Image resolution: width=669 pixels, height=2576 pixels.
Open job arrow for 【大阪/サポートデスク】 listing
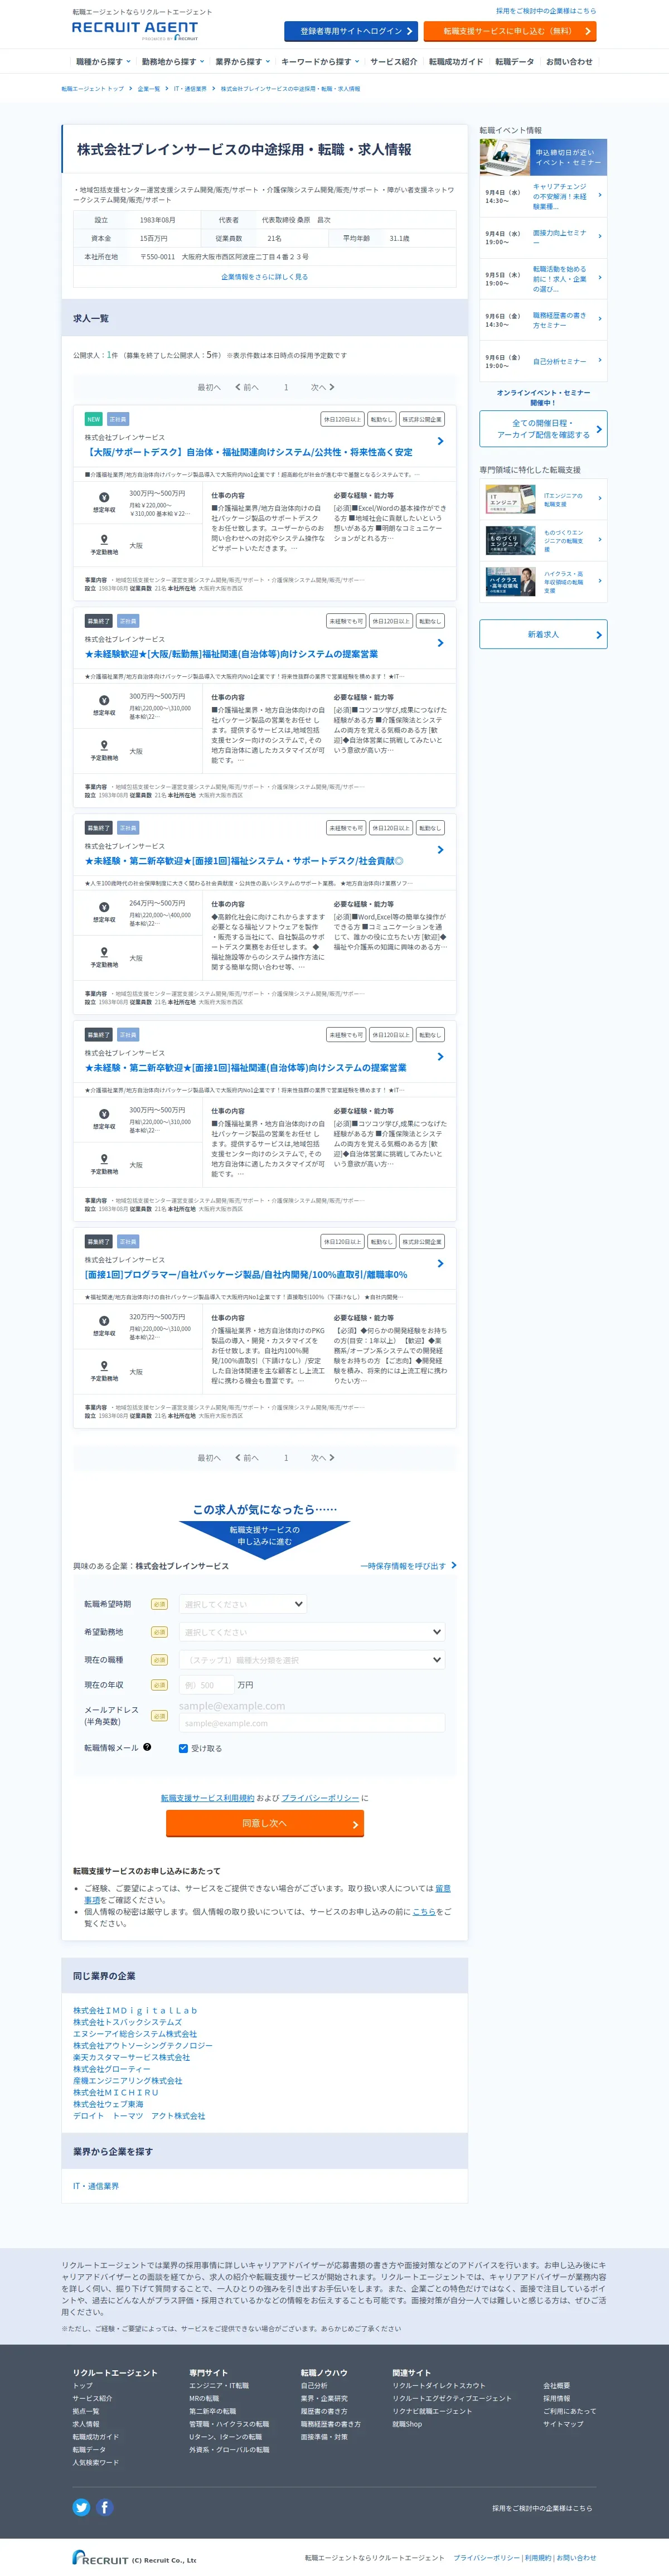[440, 441]
